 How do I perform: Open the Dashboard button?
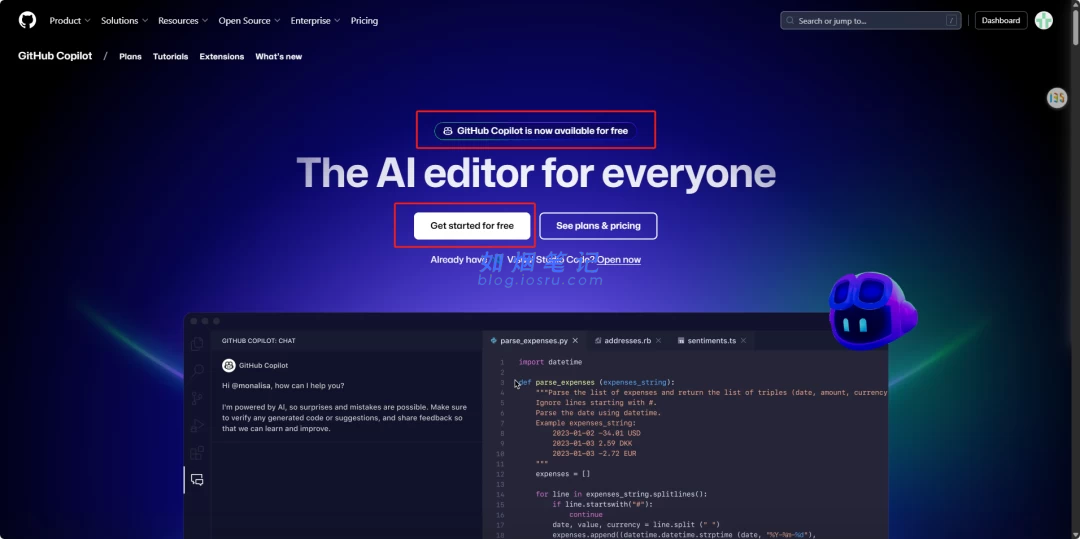1001,21
